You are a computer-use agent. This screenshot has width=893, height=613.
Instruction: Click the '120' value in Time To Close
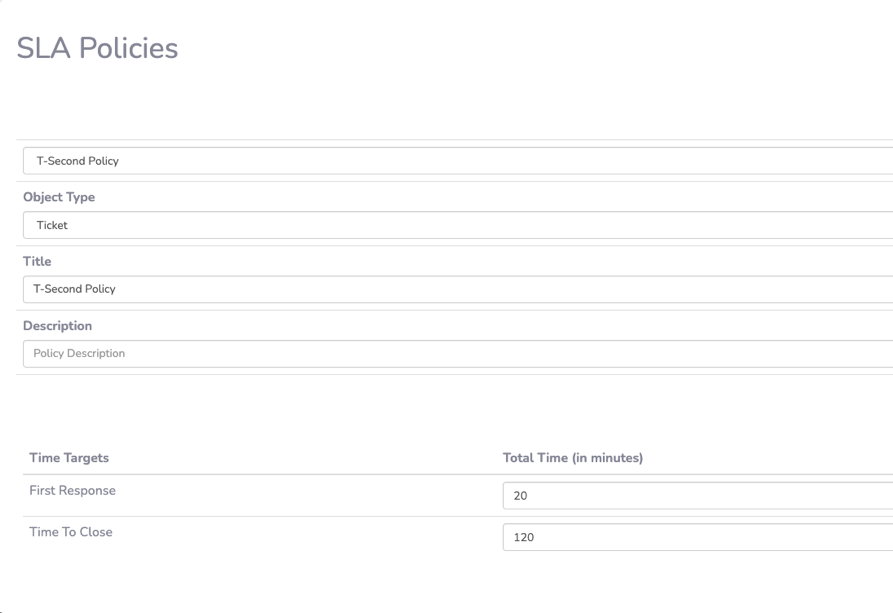point(524,538)
